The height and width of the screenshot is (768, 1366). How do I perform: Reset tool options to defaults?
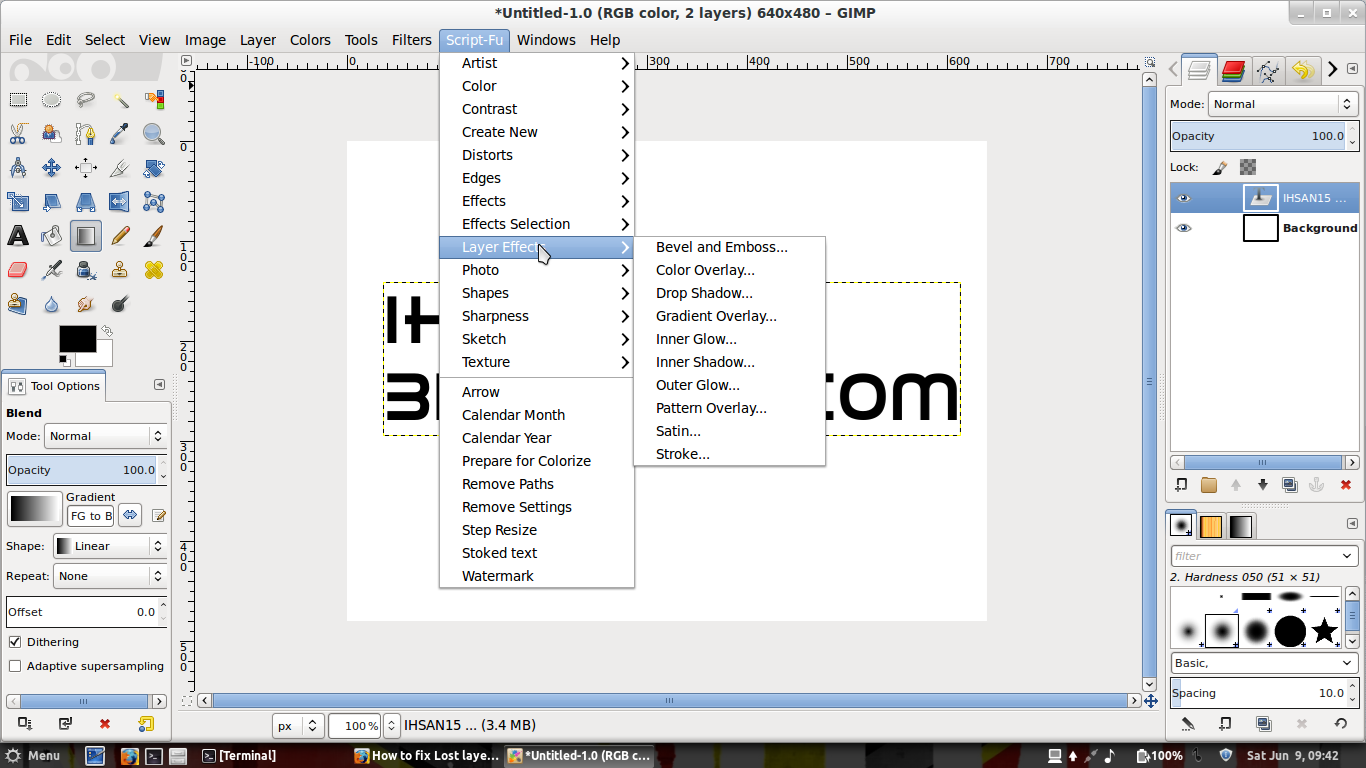click(146, 724)
